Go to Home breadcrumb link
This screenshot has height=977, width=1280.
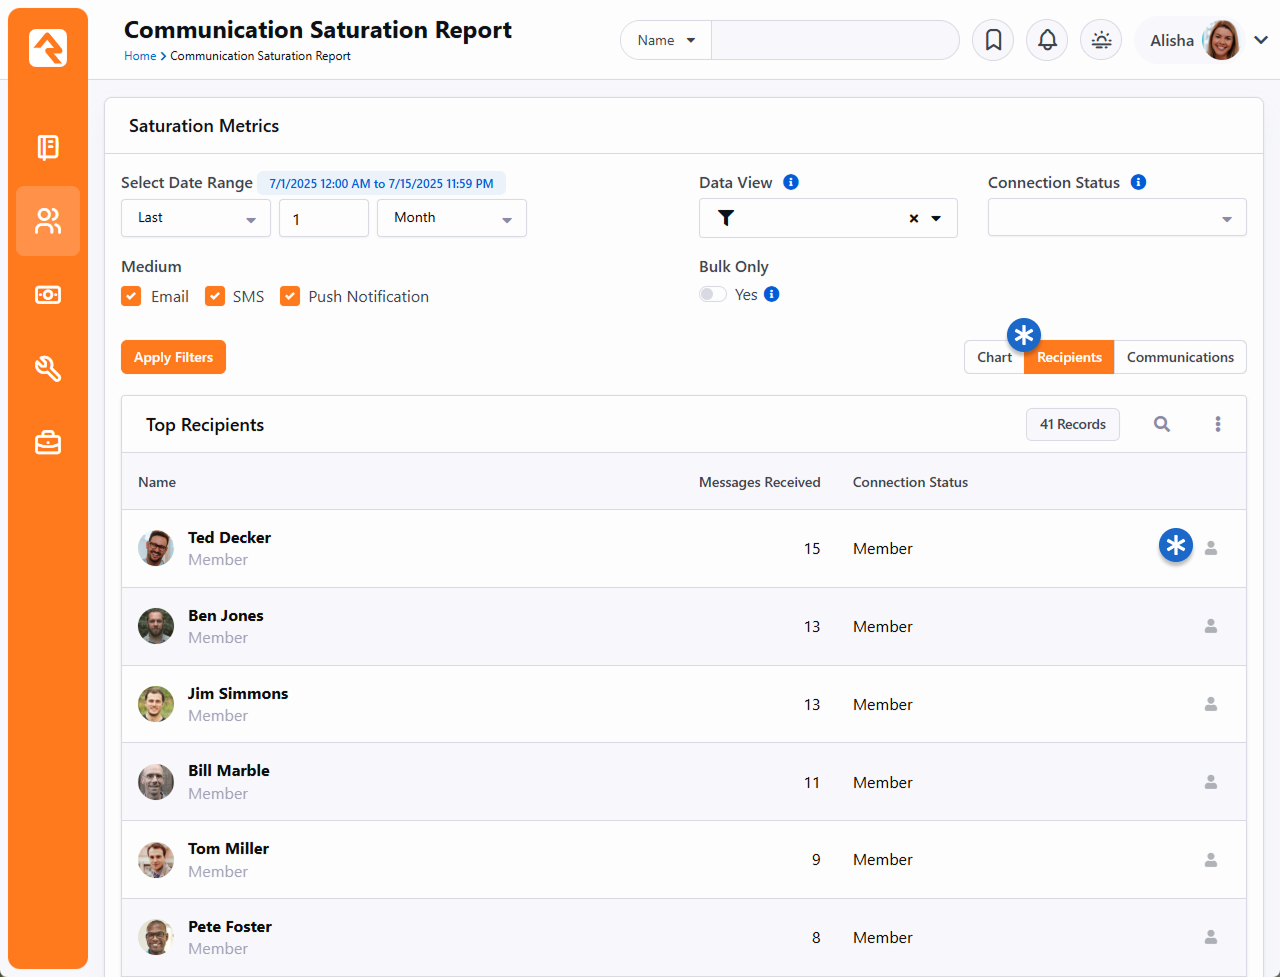click(x=140, y=56)
